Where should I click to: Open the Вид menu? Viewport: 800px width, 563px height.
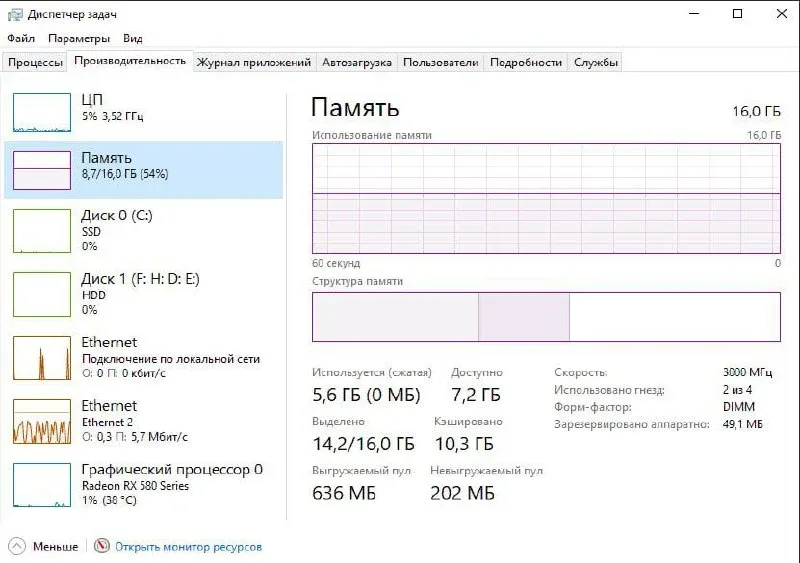pyautogui.click(x=133, y=38)
